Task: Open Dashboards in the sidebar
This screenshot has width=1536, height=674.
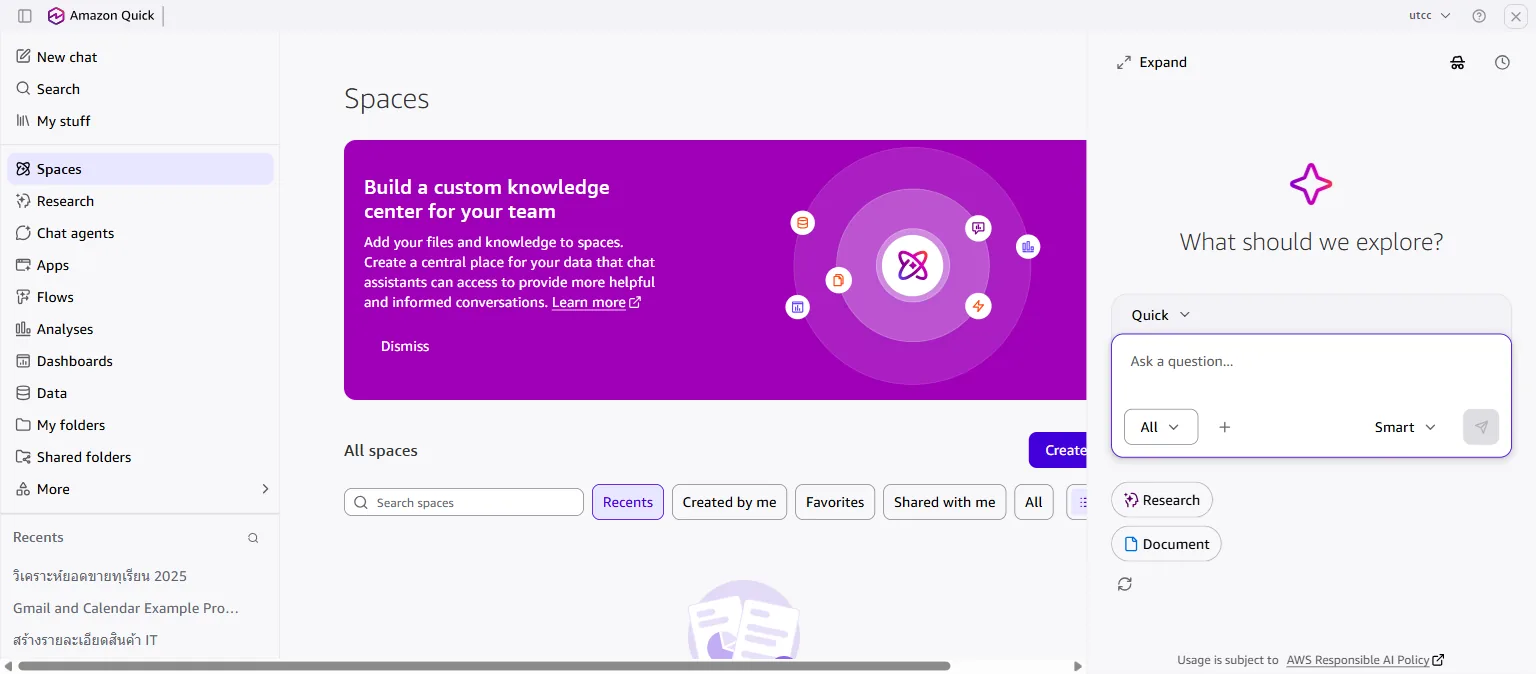Action: click(140, 361)
